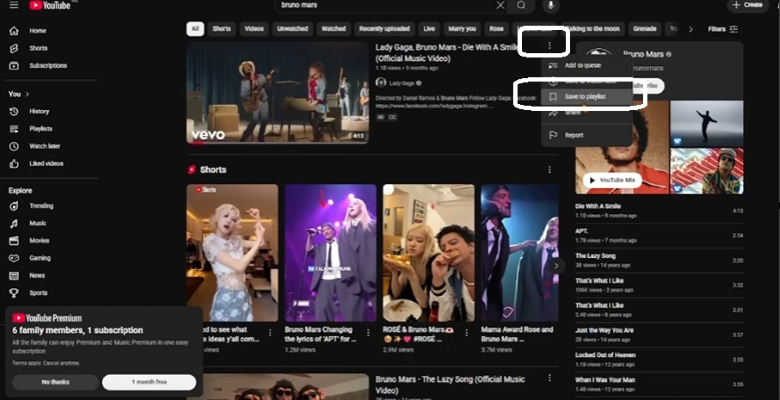Show more filter chips with arrow
The width and height of the screenshot is (780, 400).
[x=690, y=29]
